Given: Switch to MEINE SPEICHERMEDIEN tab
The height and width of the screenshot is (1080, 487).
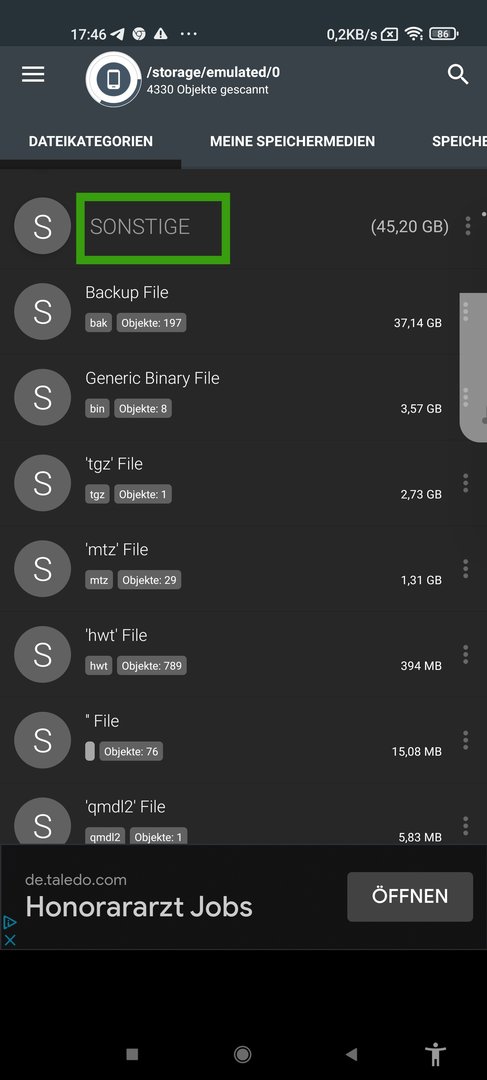Looking at the screenshot, I should pos(293,141).
